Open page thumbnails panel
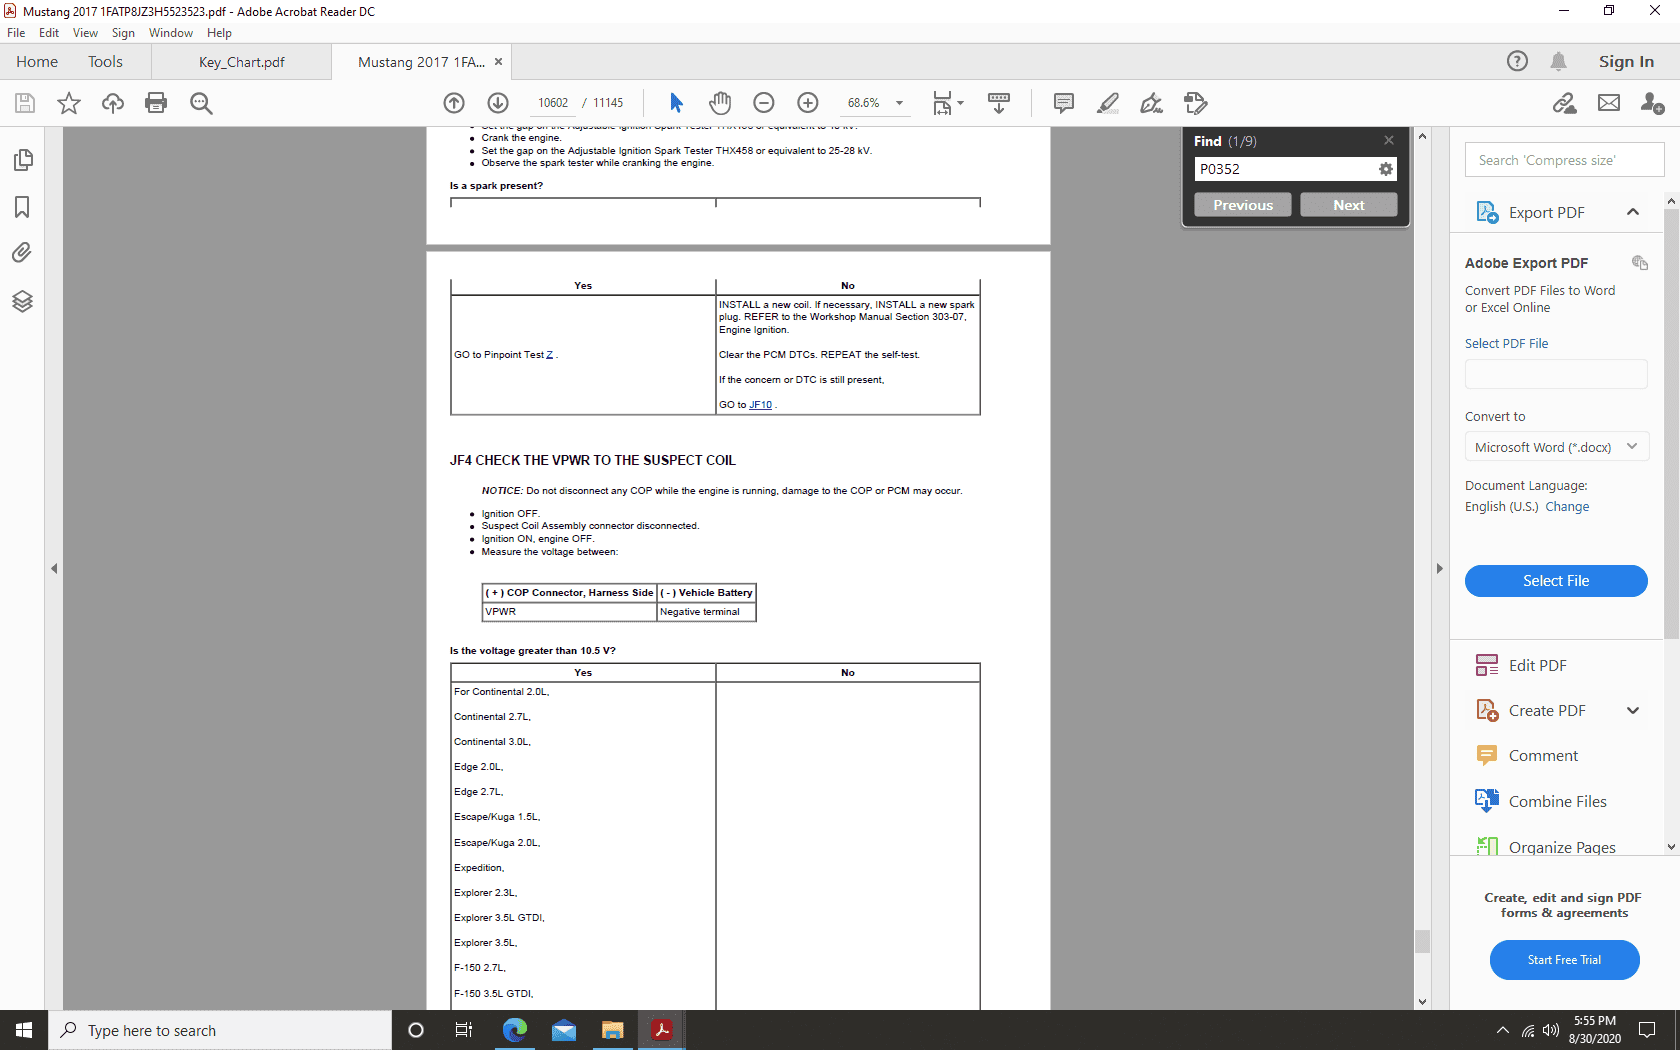The height and width of the screenshot is (1050, 1680). click(x=22, y=160)
